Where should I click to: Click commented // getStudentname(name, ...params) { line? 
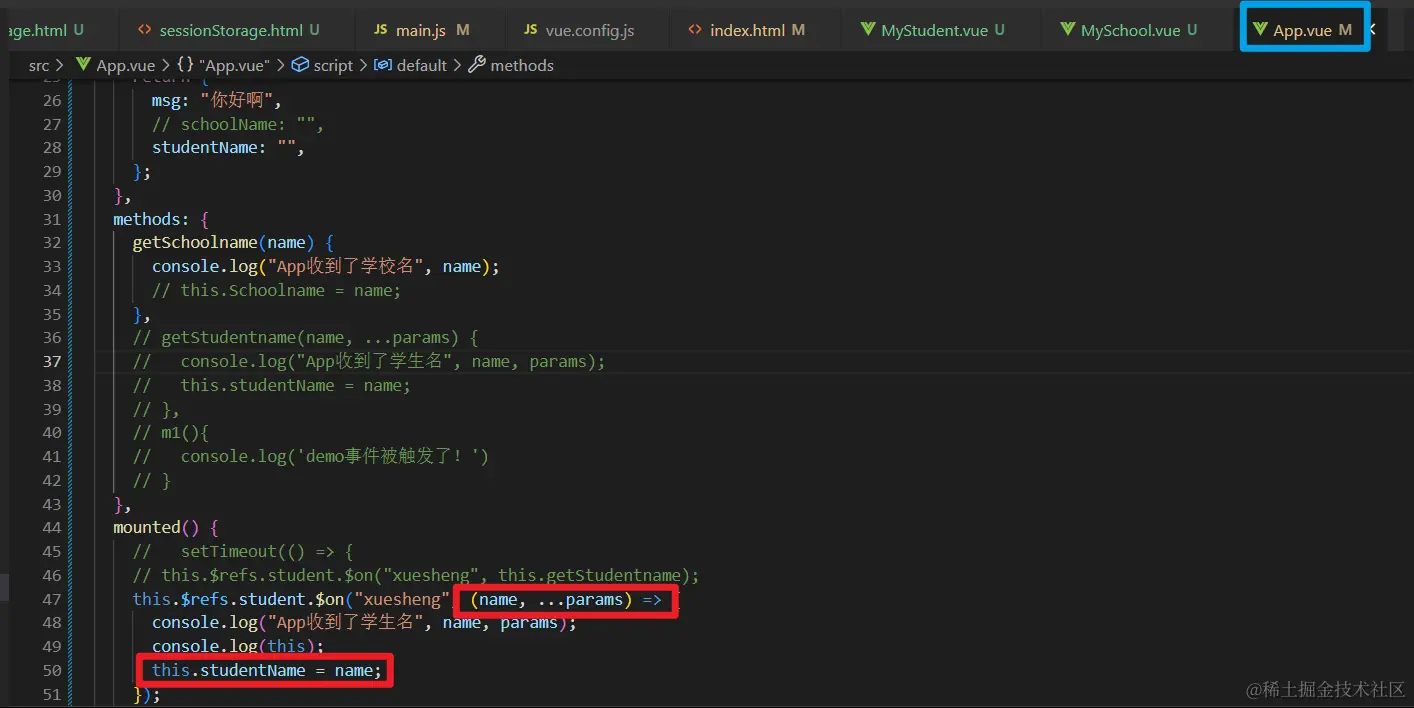pyautogui.click(x=306, y=337)
